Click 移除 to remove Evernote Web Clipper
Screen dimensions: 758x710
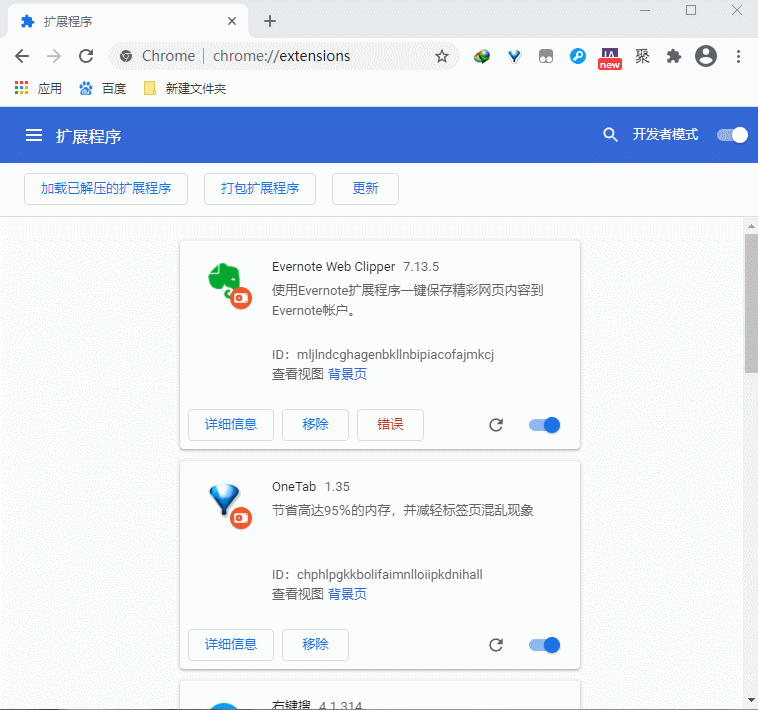tap(315, 425)
